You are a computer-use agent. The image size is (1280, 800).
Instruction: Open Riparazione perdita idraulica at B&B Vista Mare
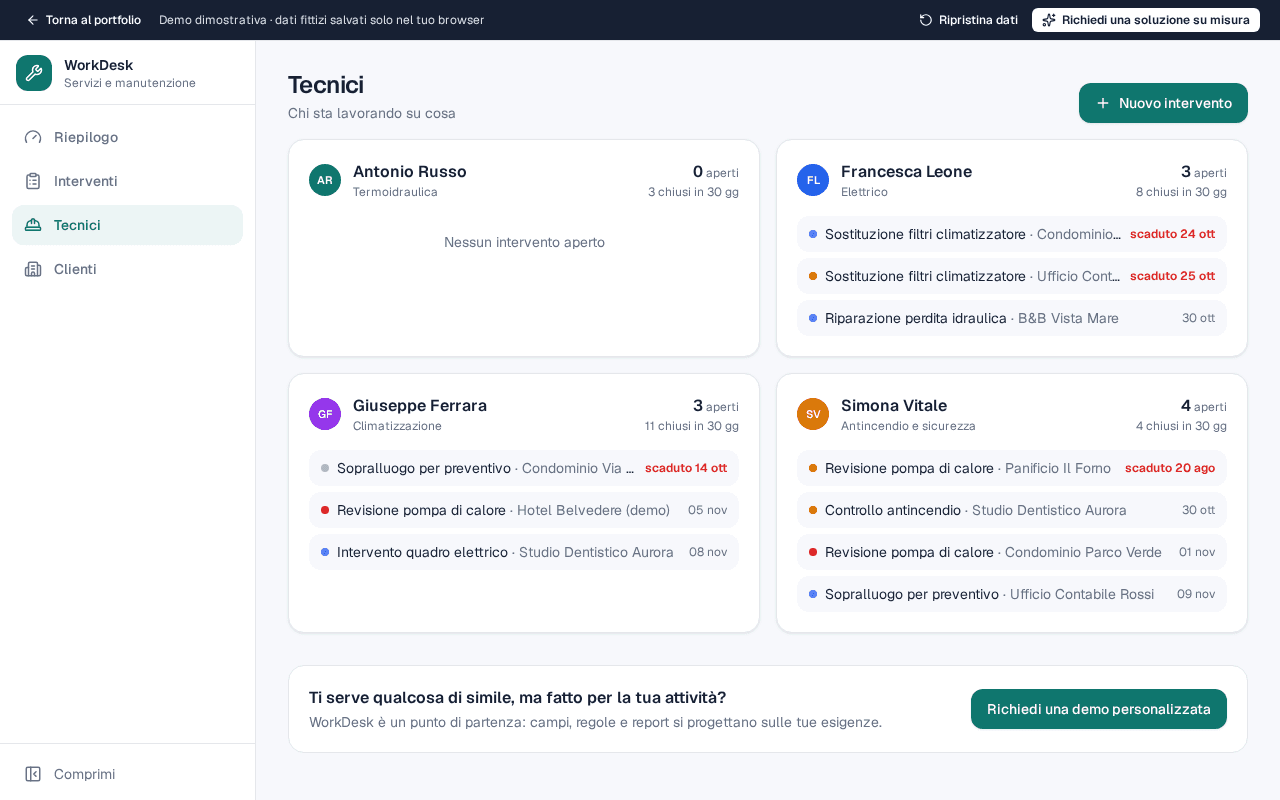point(1012,318)
